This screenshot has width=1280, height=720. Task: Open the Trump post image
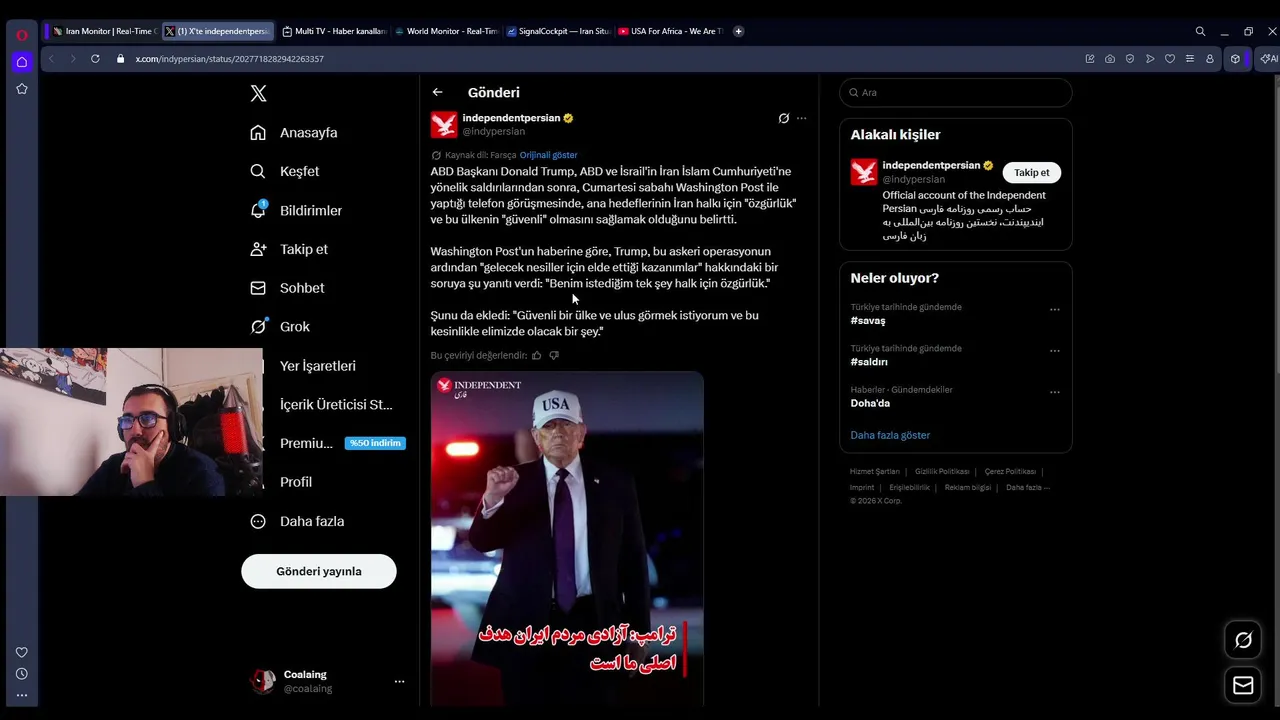coord(567,539)
